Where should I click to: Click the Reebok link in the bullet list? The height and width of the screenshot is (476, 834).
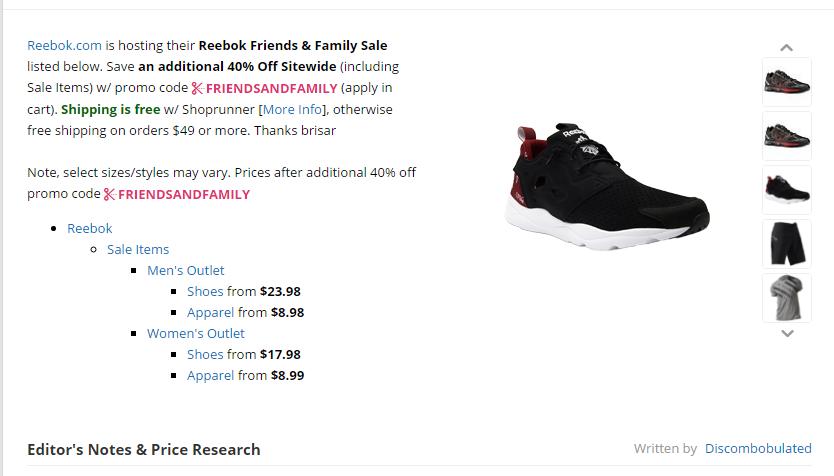90,228
